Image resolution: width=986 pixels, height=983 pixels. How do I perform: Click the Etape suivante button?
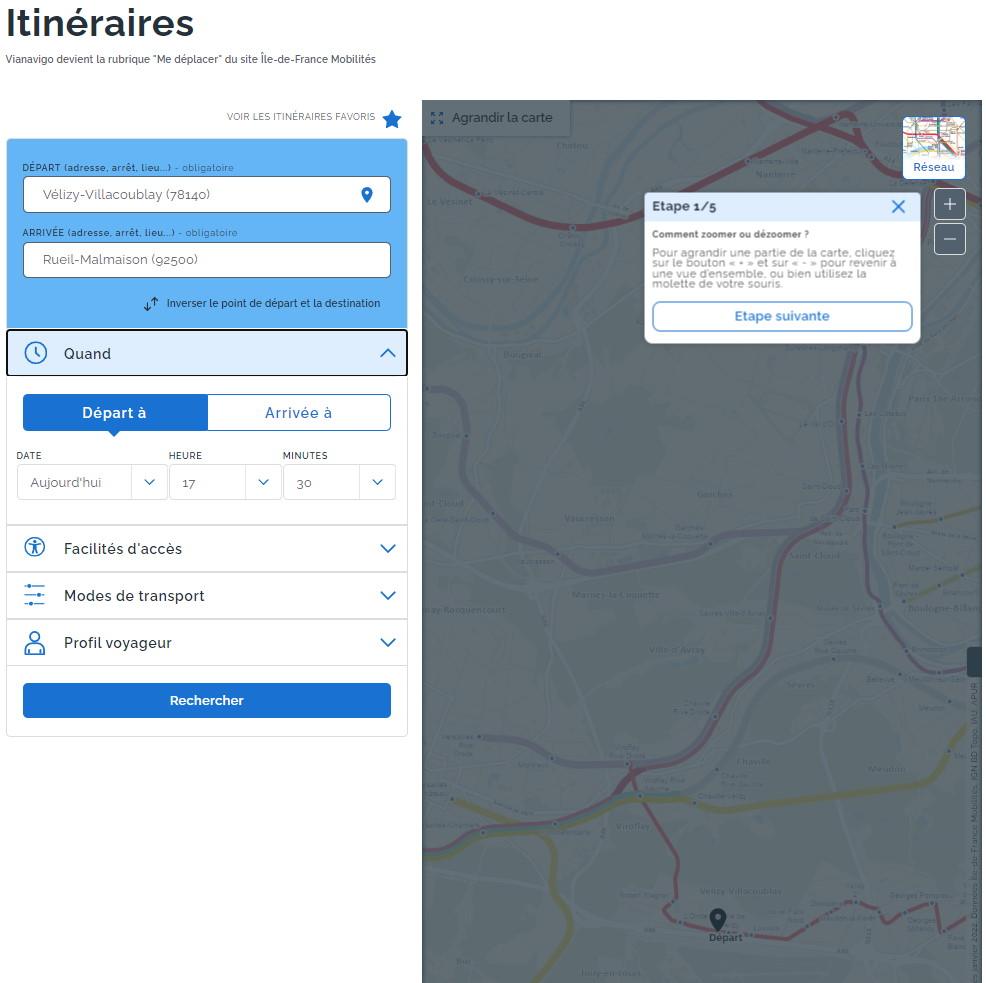pos(782,316)
